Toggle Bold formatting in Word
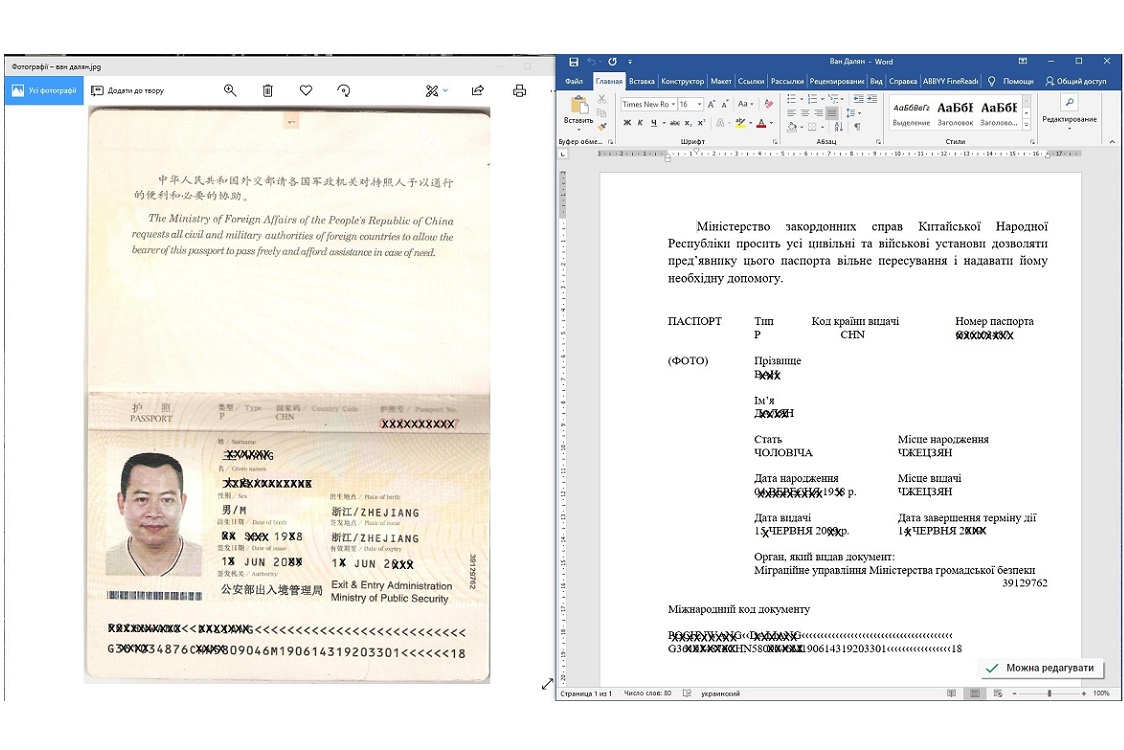The image size is (1124, 750). (627, 123)
